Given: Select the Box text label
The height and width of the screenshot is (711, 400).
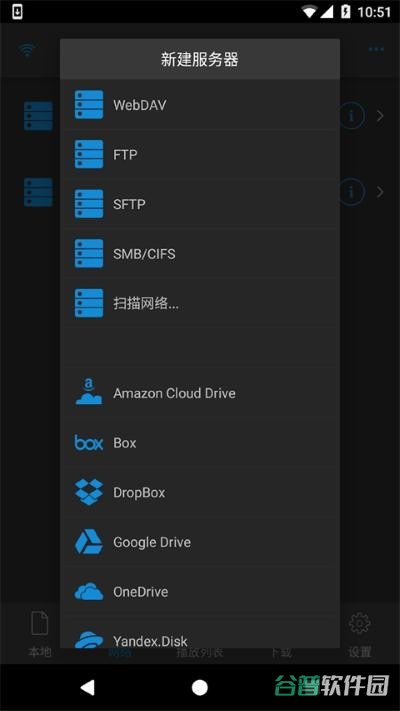Looking at the screenshot, I should point(125,443).
